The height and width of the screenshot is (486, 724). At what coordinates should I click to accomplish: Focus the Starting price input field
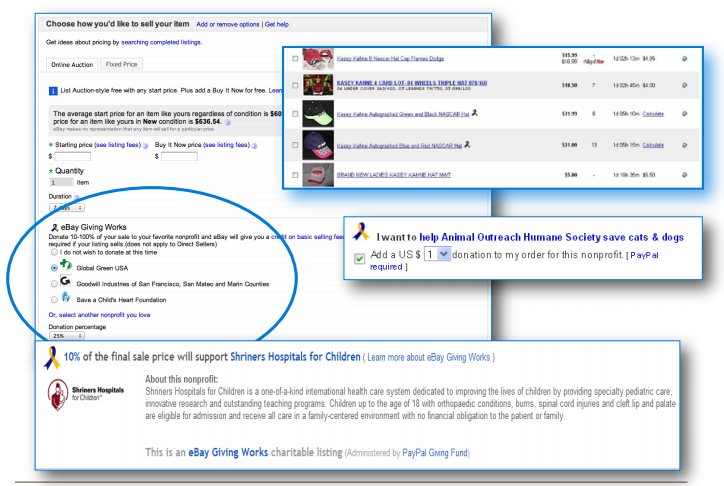pos(72,156)
